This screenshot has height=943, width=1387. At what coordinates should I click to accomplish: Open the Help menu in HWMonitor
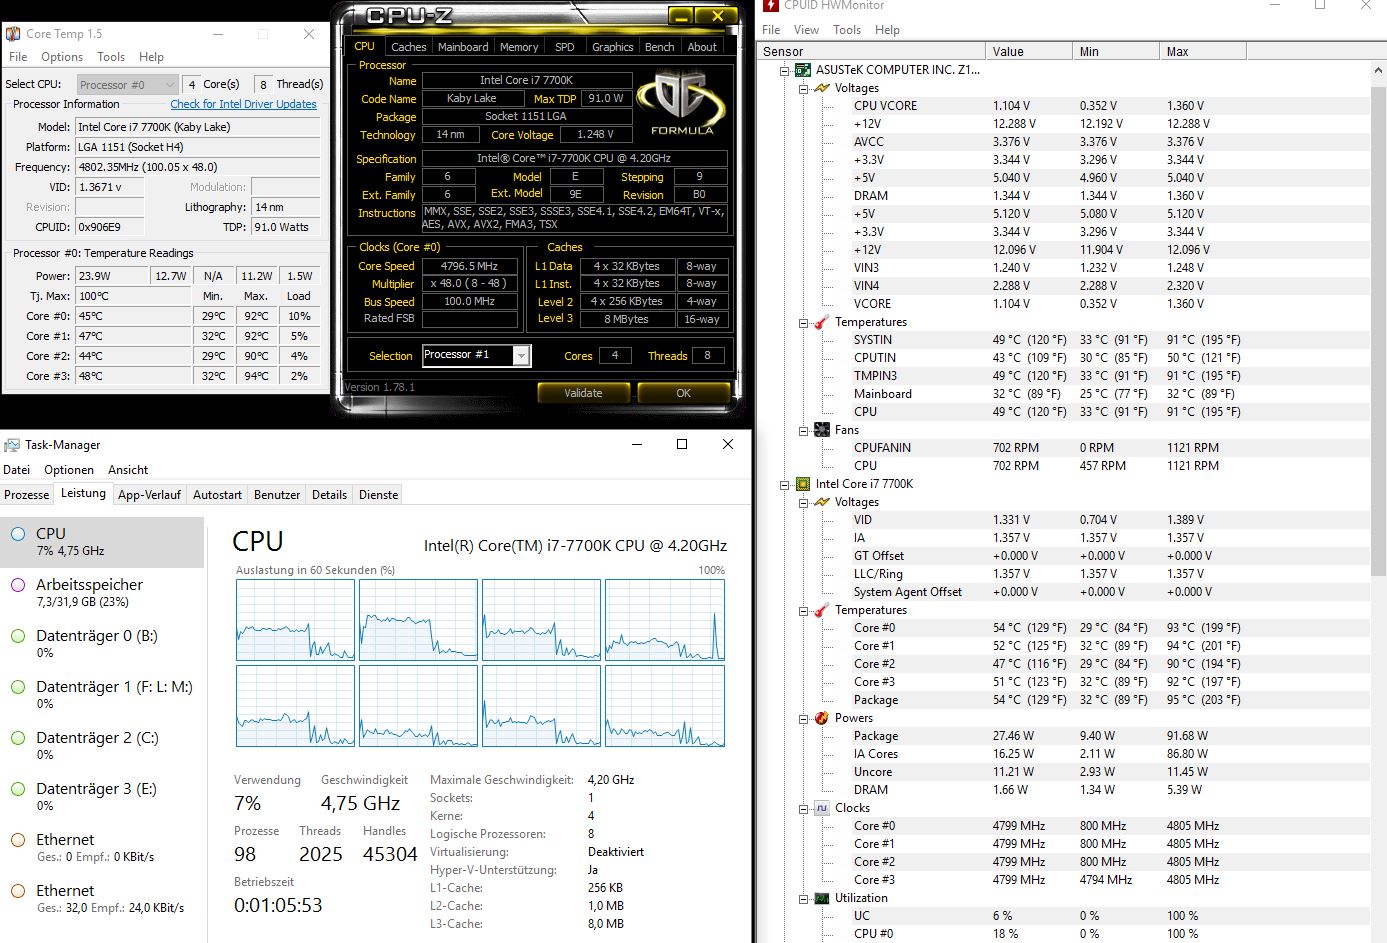[x=887, y=30]
